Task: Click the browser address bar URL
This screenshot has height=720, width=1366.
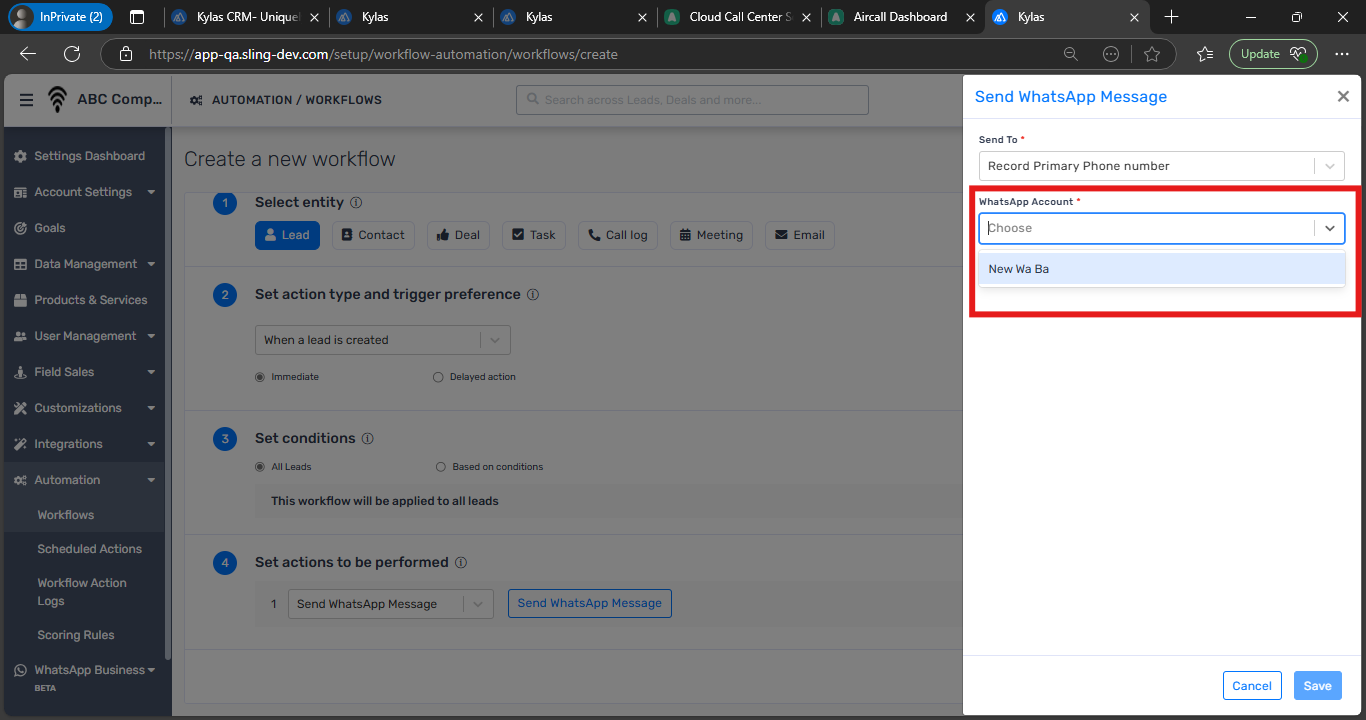Action: pos(383,54)
